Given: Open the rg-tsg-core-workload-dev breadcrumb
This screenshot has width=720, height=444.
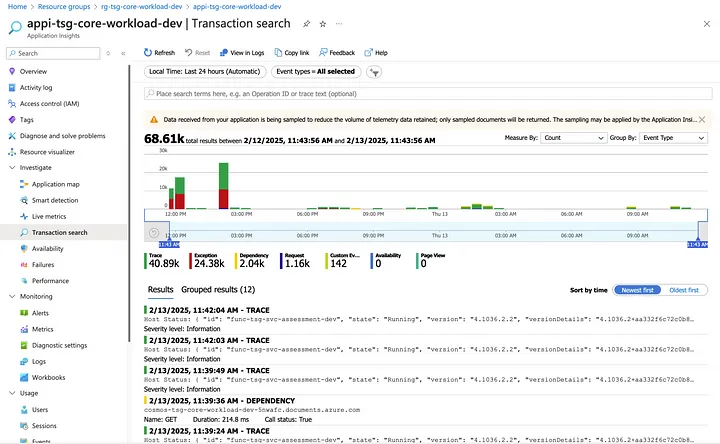Looking at the screenshot, I should pos(141,6).
